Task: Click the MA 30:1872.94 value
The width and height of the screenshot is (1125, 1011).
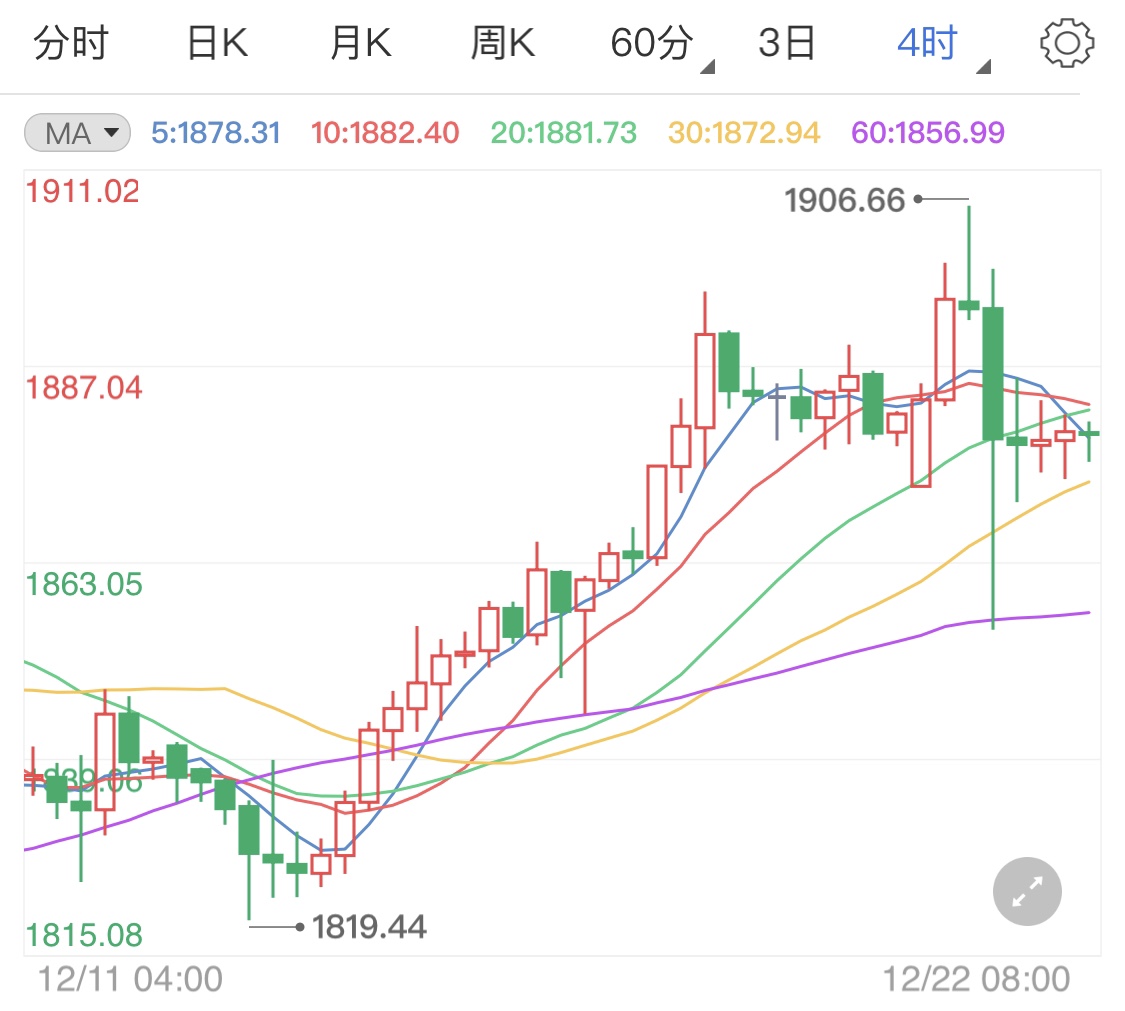Action: [744, 133]
